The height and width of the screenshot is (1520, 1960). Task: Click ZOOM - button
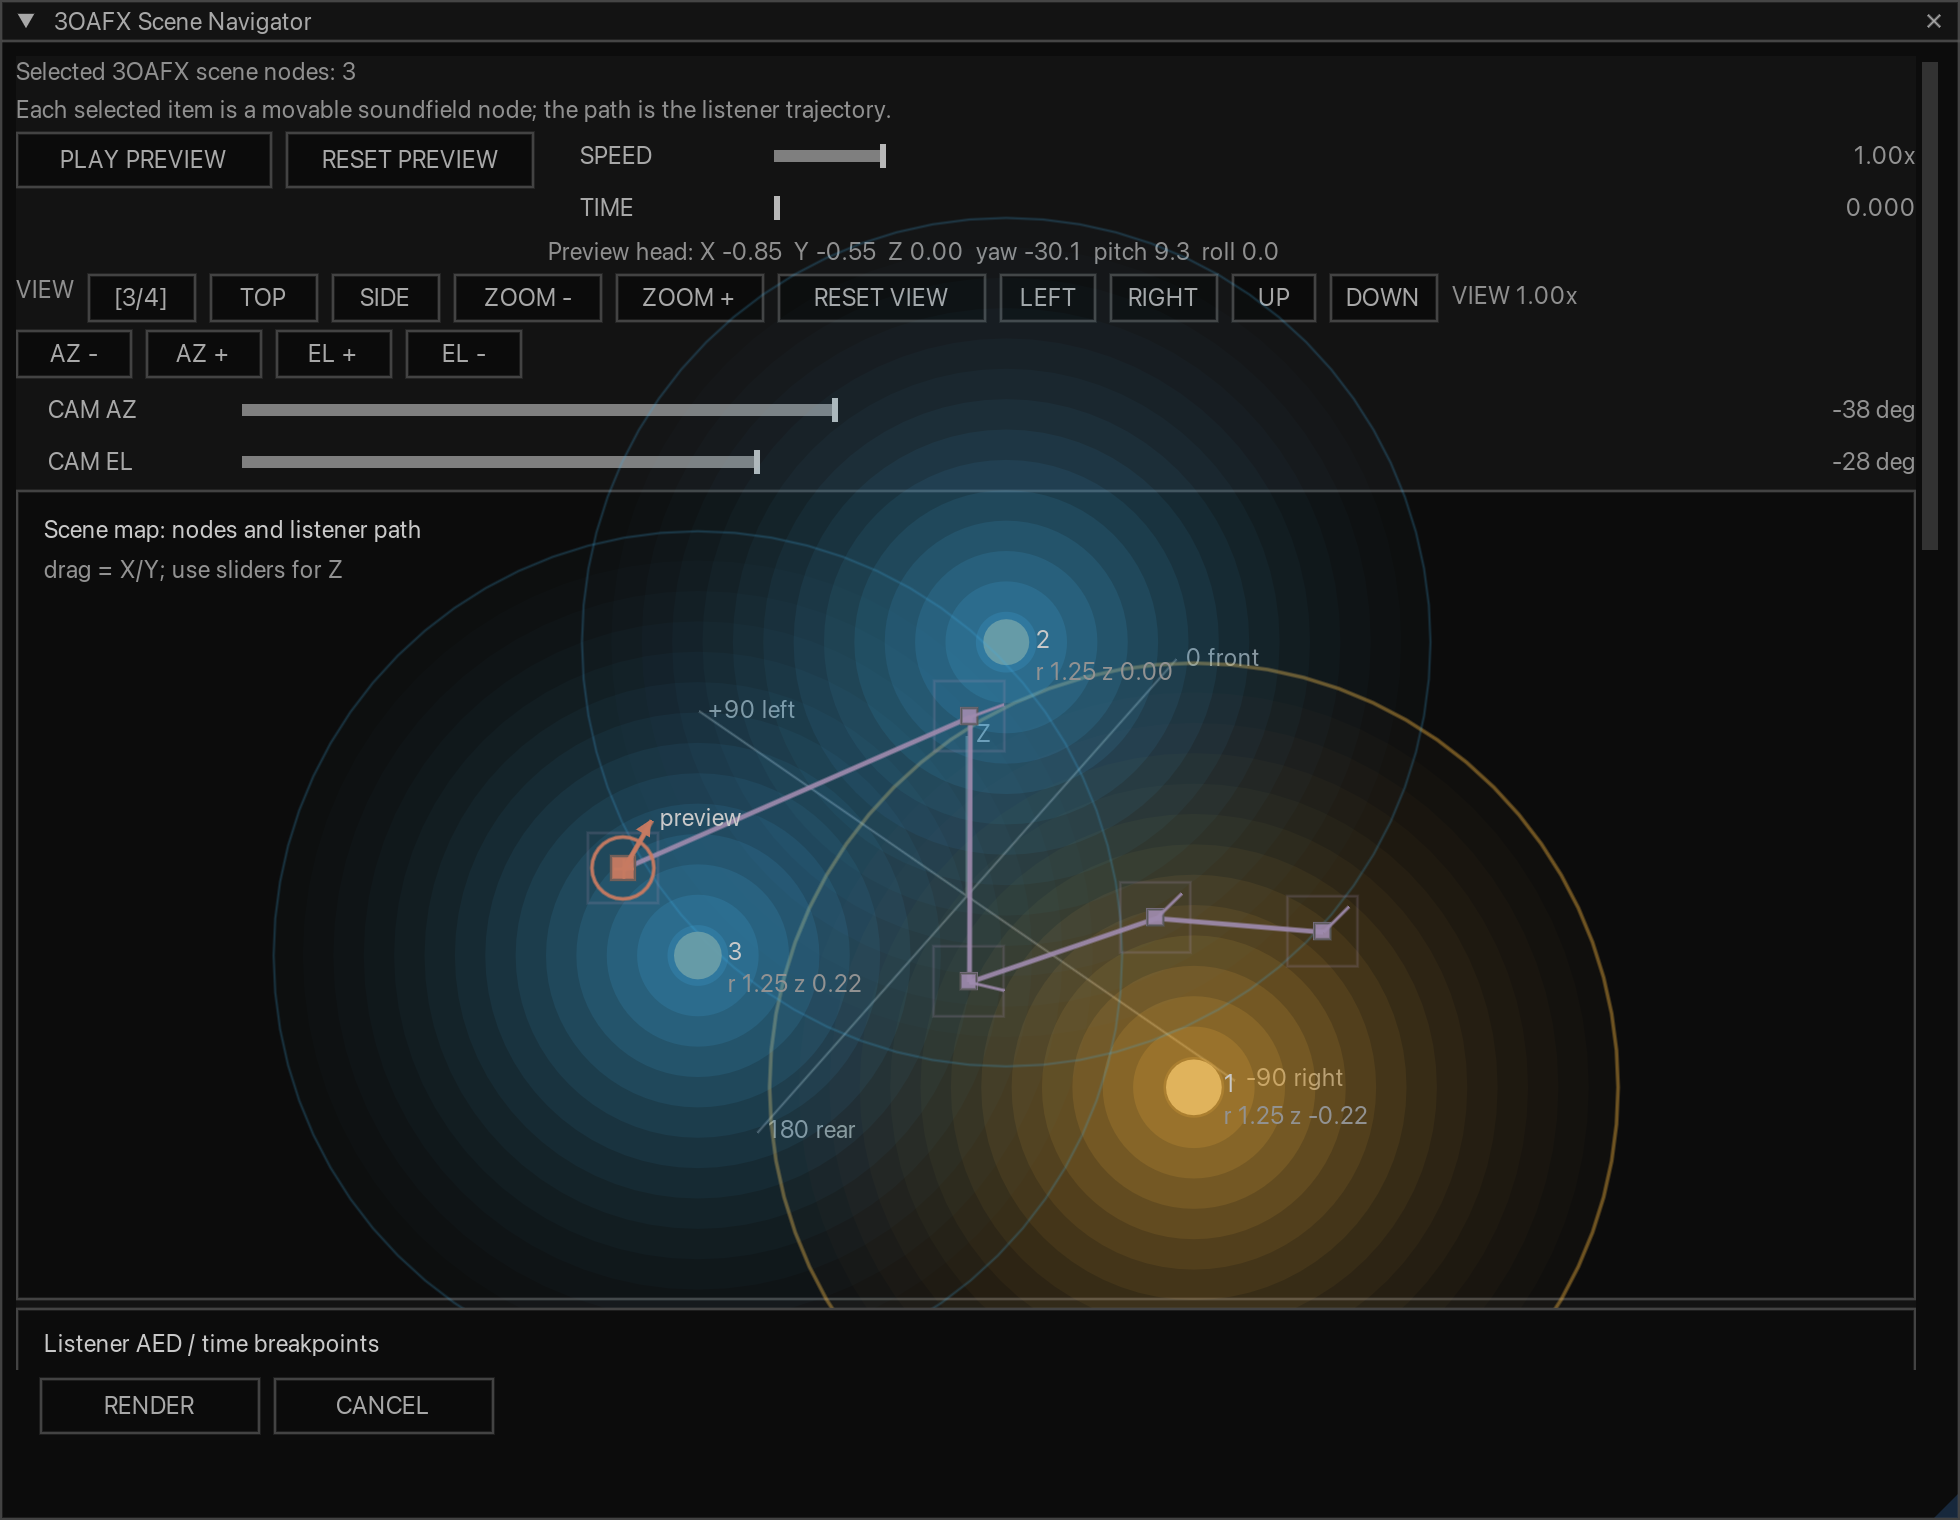click(527, 298)
